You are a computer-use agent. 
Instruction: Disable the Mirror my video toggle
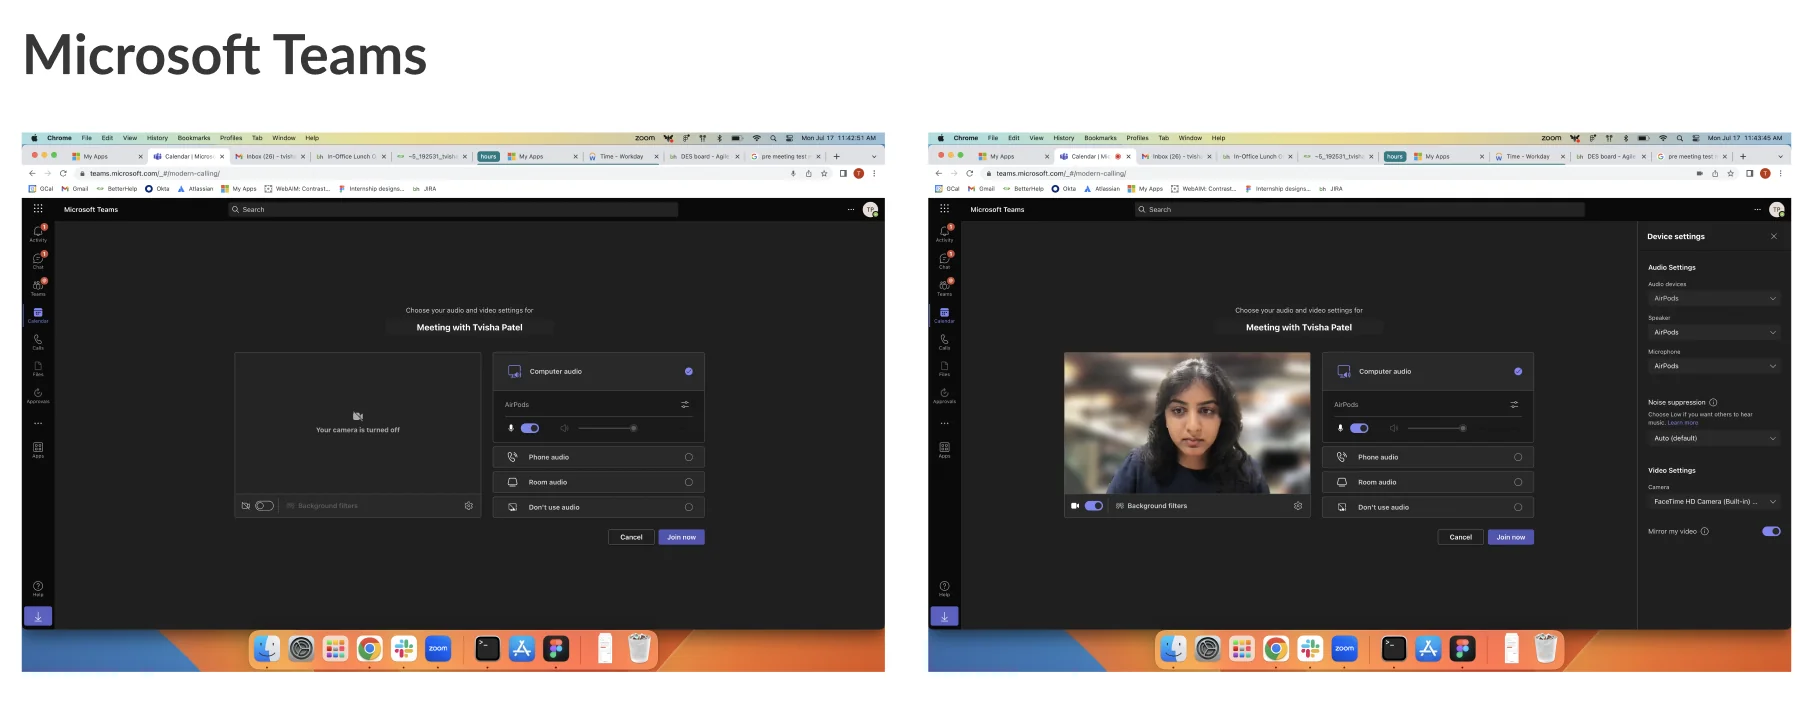1771,531
